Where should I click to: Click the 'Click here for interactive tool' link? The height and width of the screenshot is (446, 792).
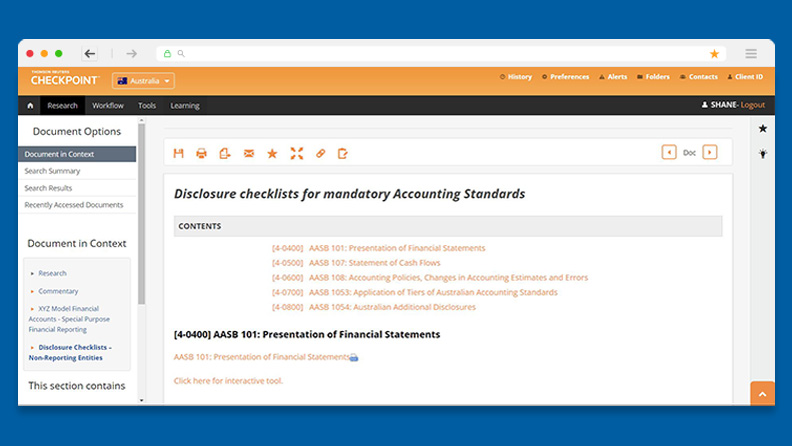point(228,380)
